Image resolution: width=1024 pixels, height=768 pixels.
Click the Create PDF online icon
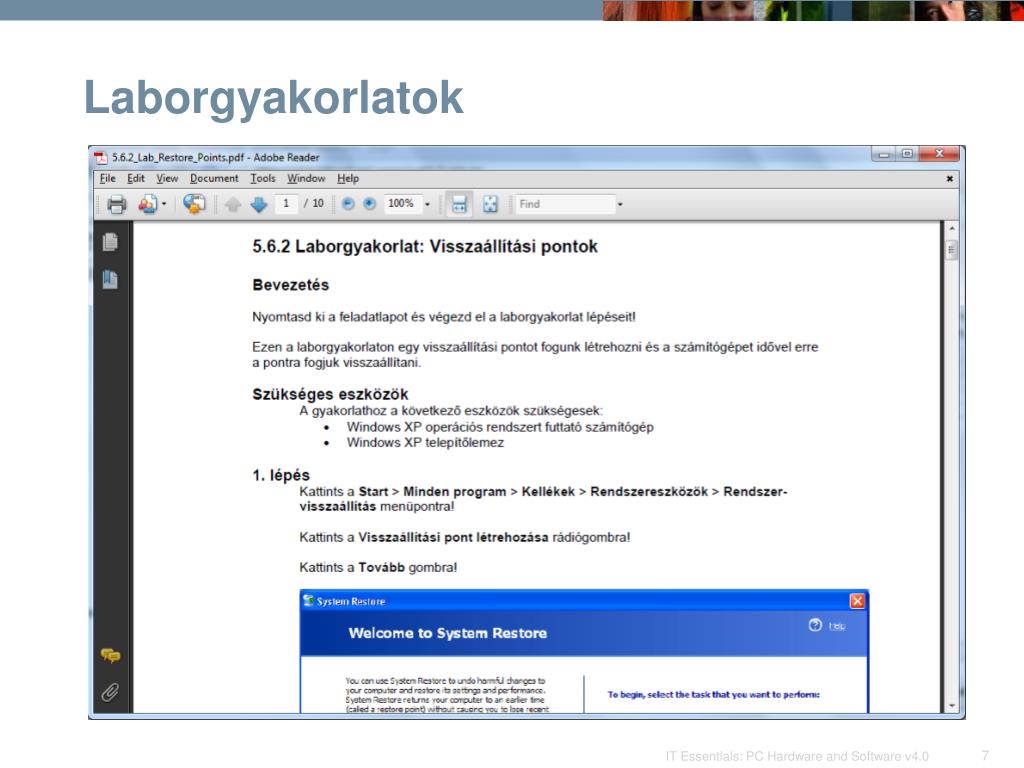coord(148,204)
